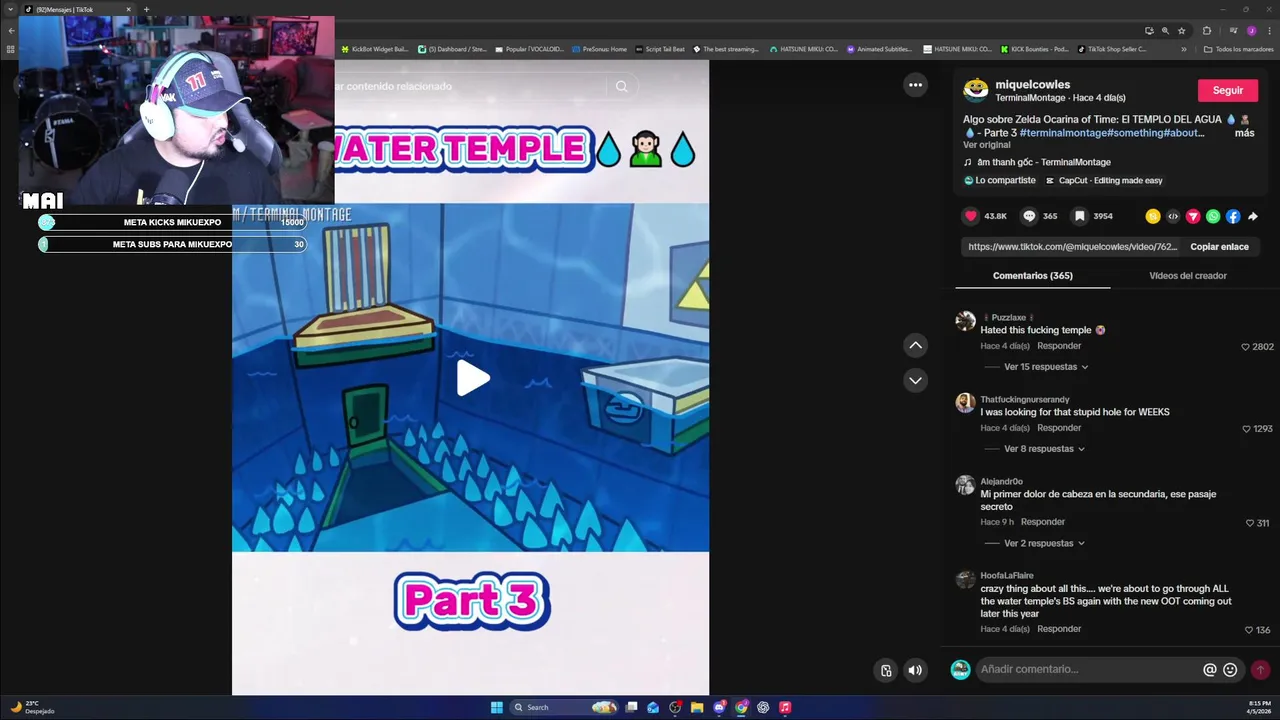Image resolution: width=1280 pixels, height=720 pixels.
Task: Open File Explorer from taskbar
Action: click(x=697, y=707)
